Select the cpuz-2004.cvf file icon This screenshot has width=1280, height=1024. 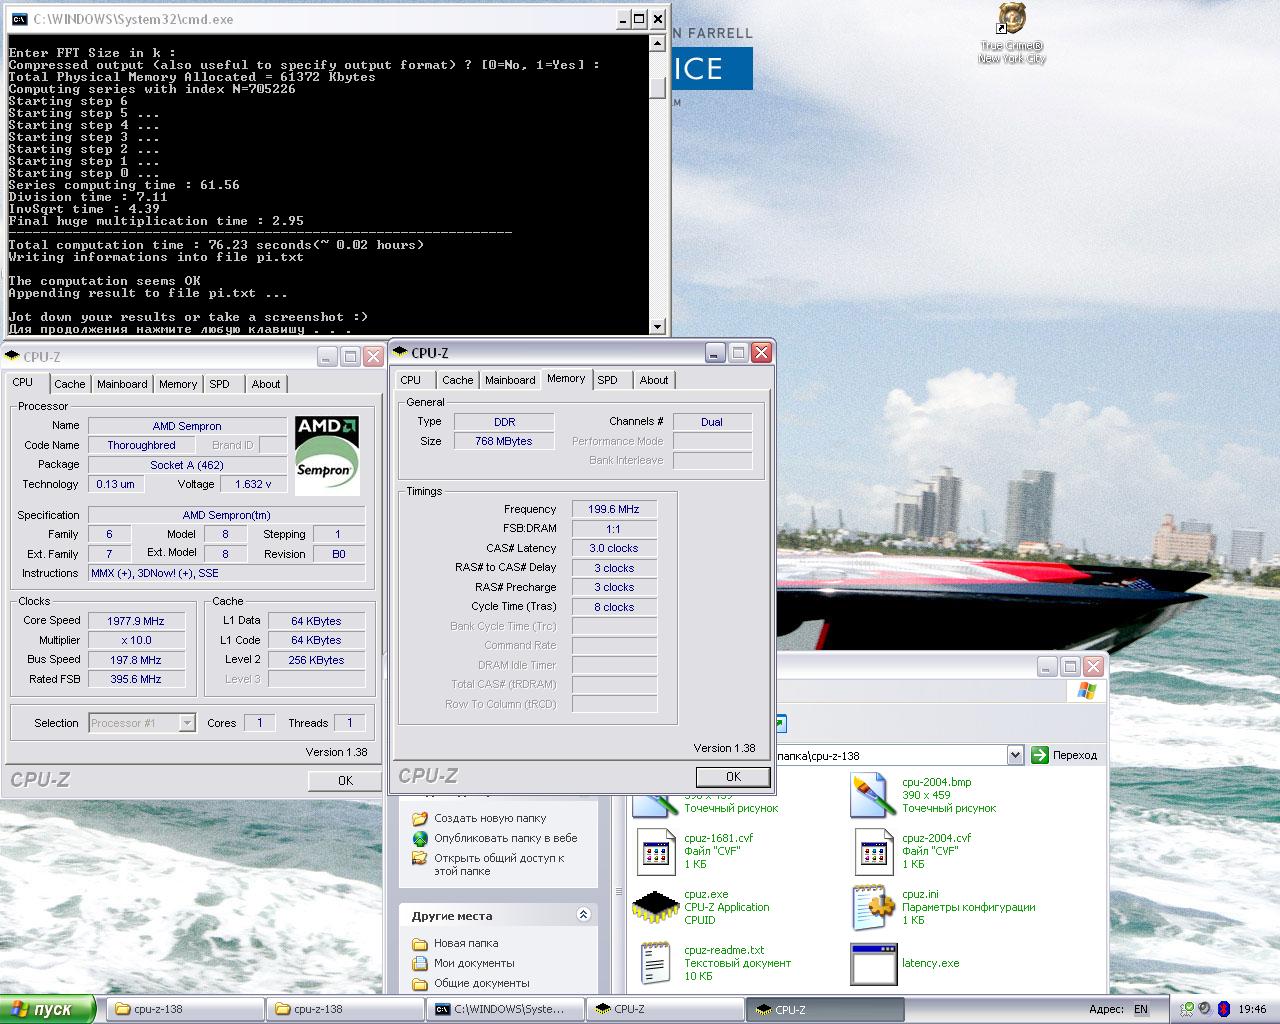tap(873, 852)
